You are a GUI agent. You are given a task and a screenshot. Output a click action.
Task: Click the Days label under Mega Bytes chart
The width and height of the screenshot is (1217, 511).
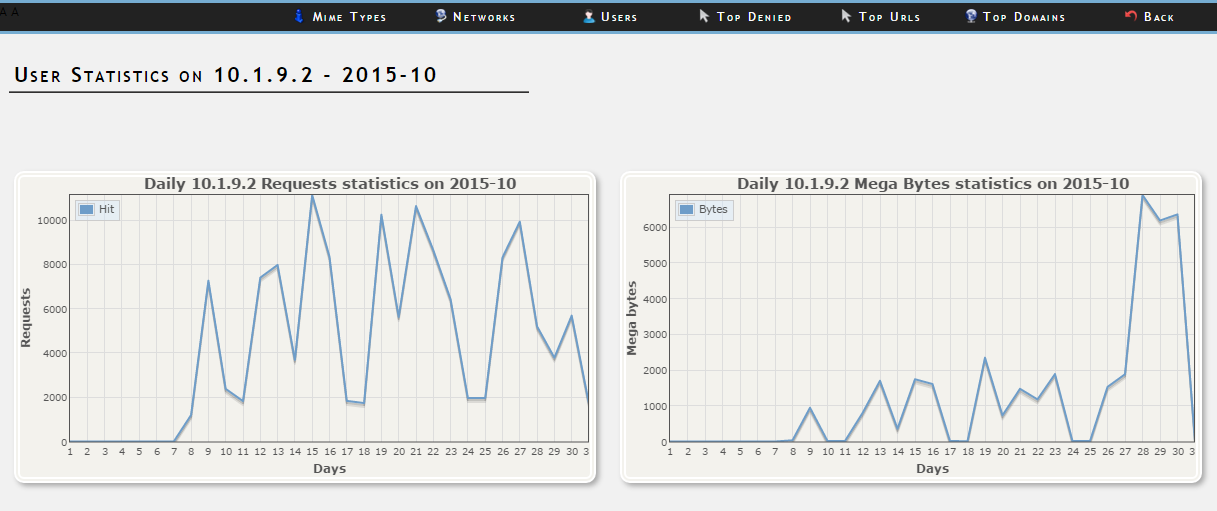coord(933,468)
